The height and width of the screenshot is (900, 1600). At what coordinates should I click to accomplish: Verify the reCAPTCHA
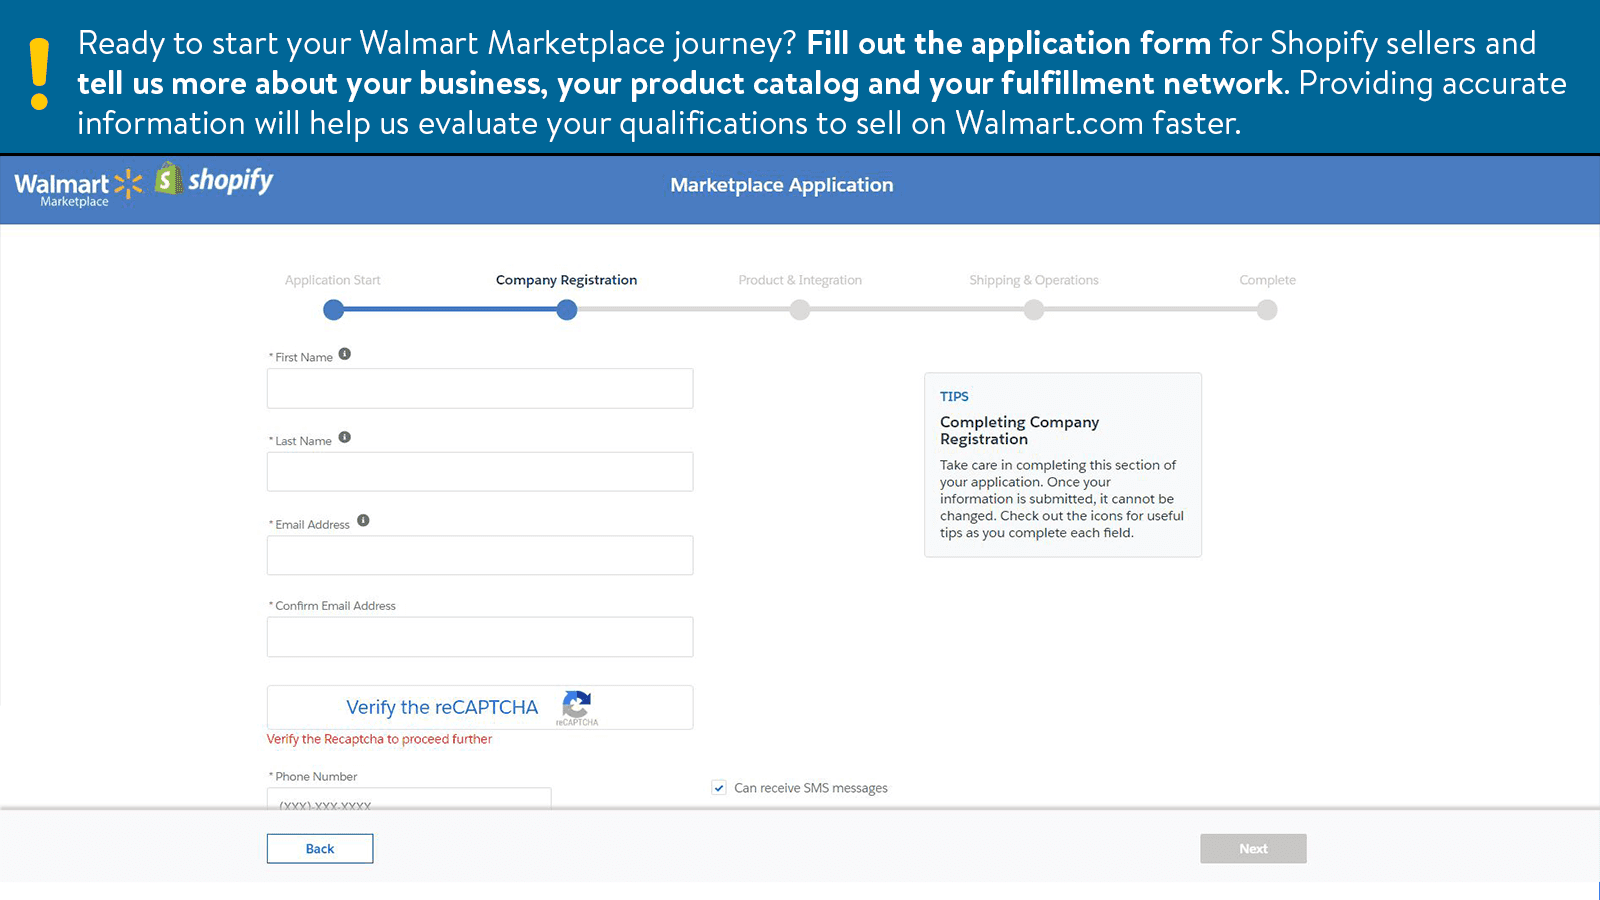pos(441,707)
